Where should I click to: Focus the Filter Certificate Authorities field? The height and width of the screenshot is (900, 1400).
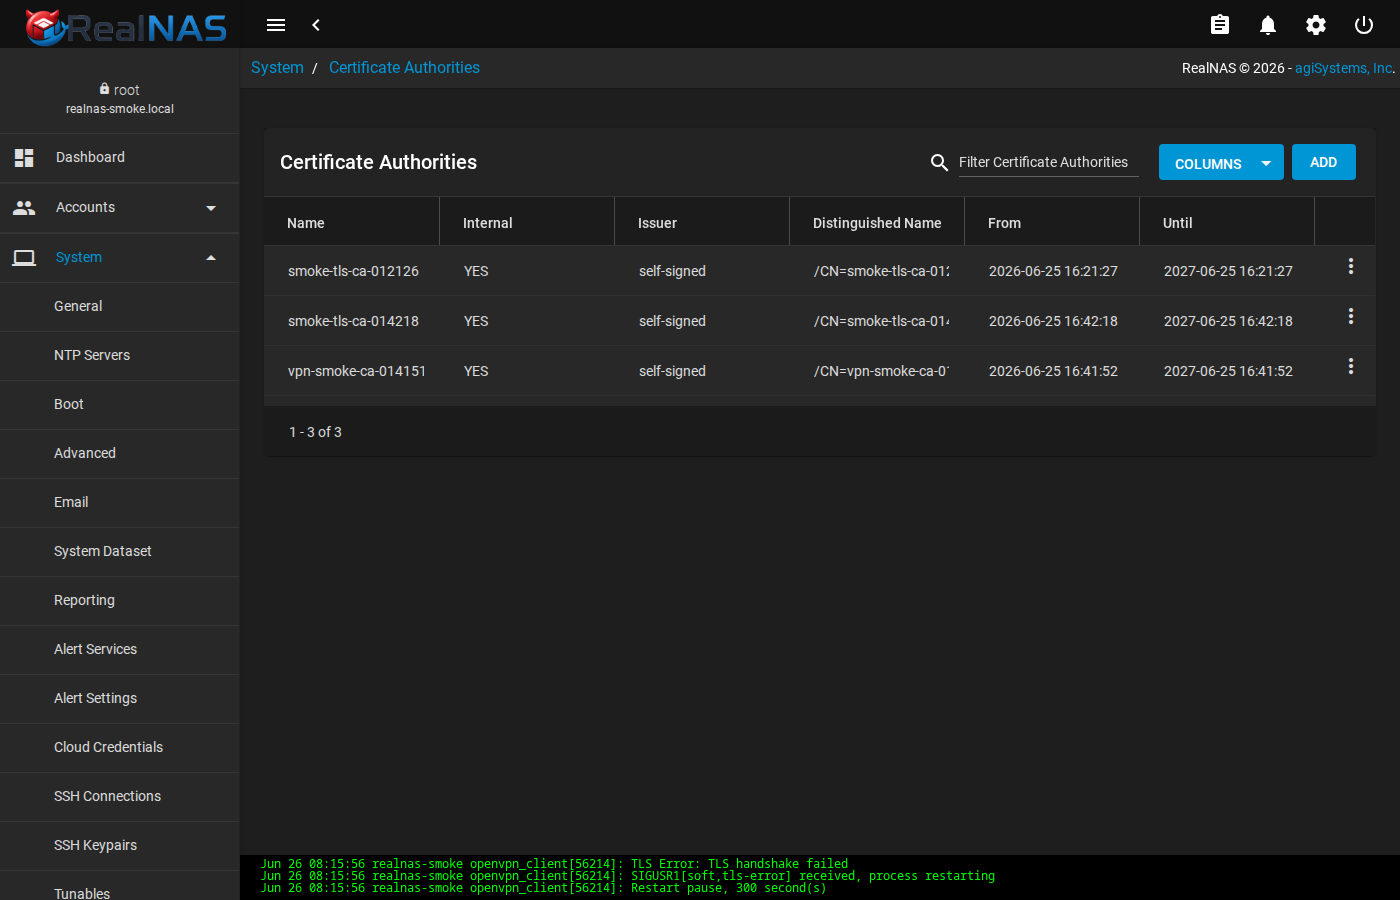click(x=1048, y=162)
